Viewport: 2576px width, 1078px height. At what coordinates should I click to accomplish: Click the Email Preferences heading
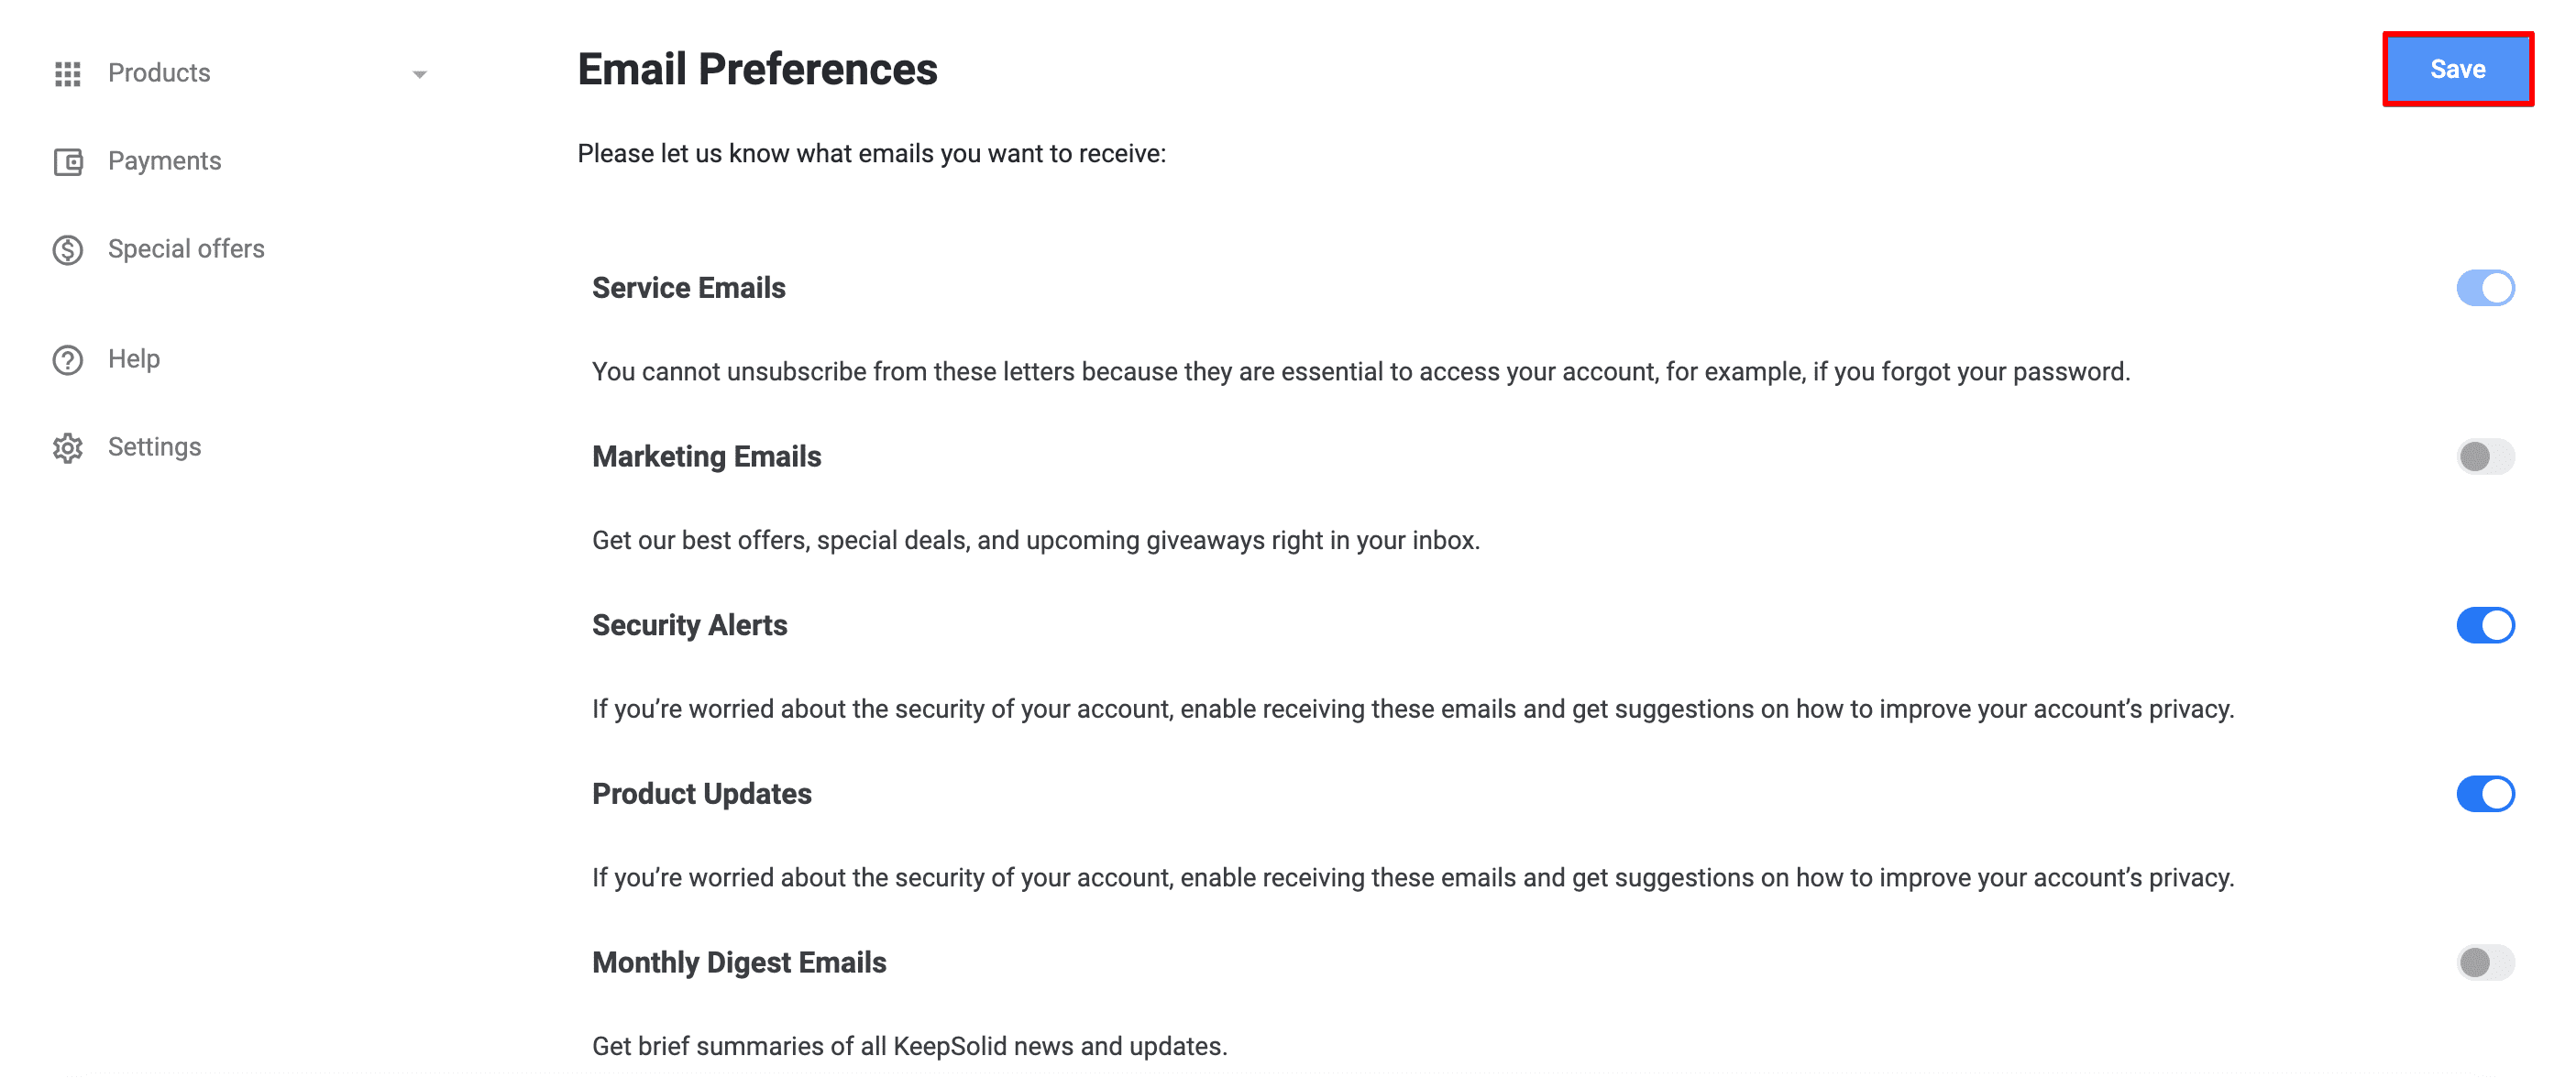(x=757, y=69)
